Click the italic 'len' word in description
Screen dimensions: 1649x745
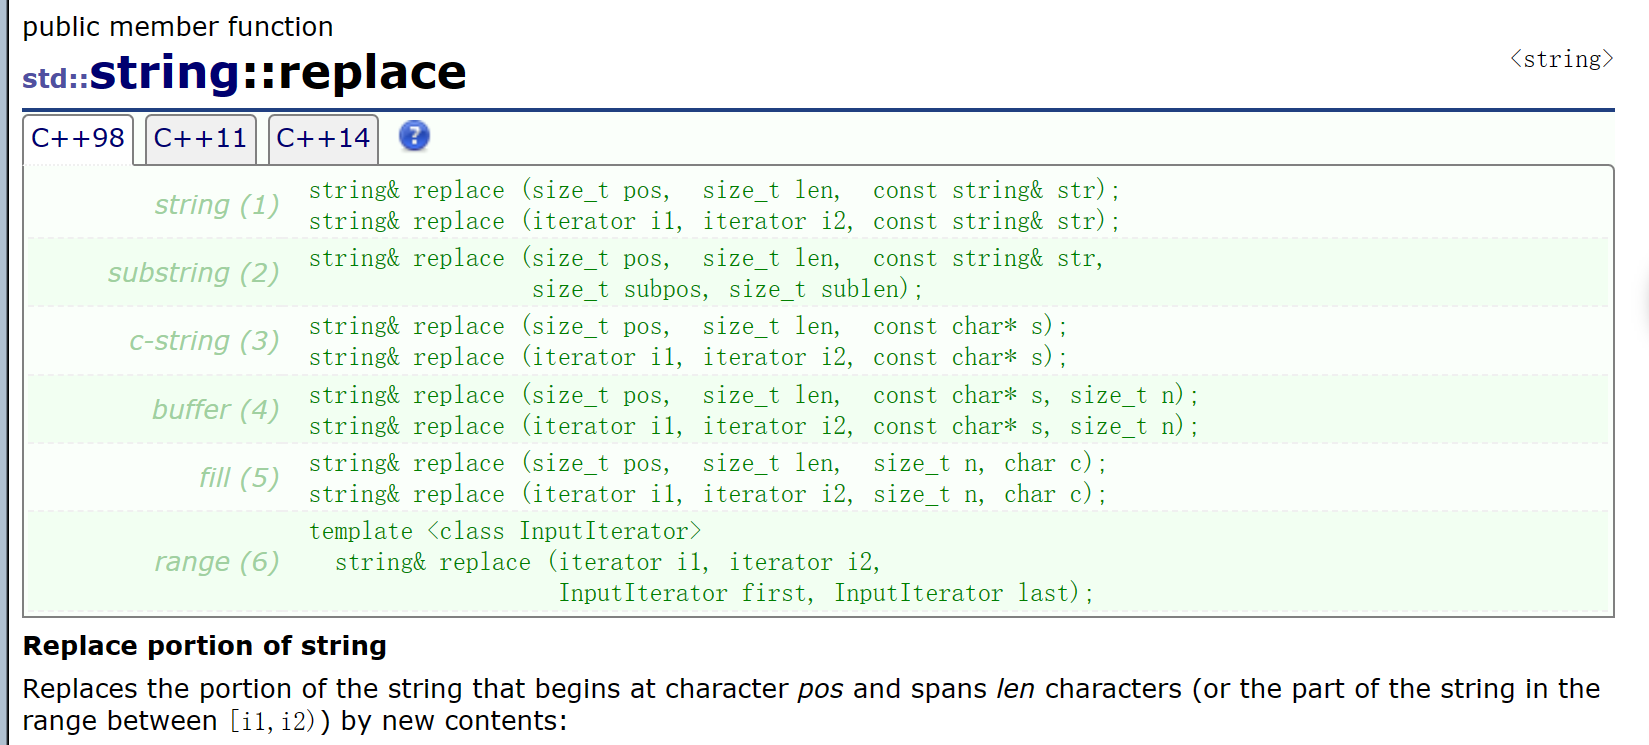[1015, 689]
